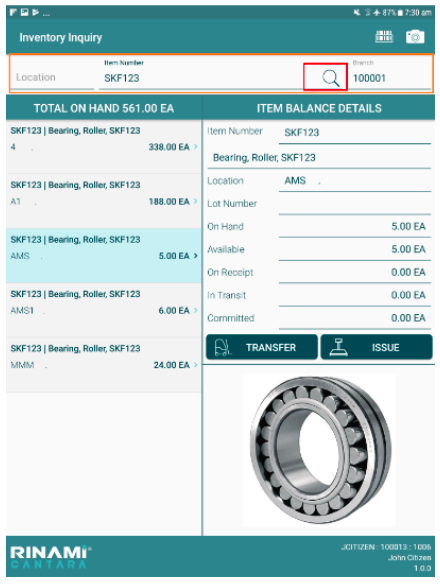440x585 pixels.
Task: Click the ISSUE button
Action: click(x=377, y=347)
